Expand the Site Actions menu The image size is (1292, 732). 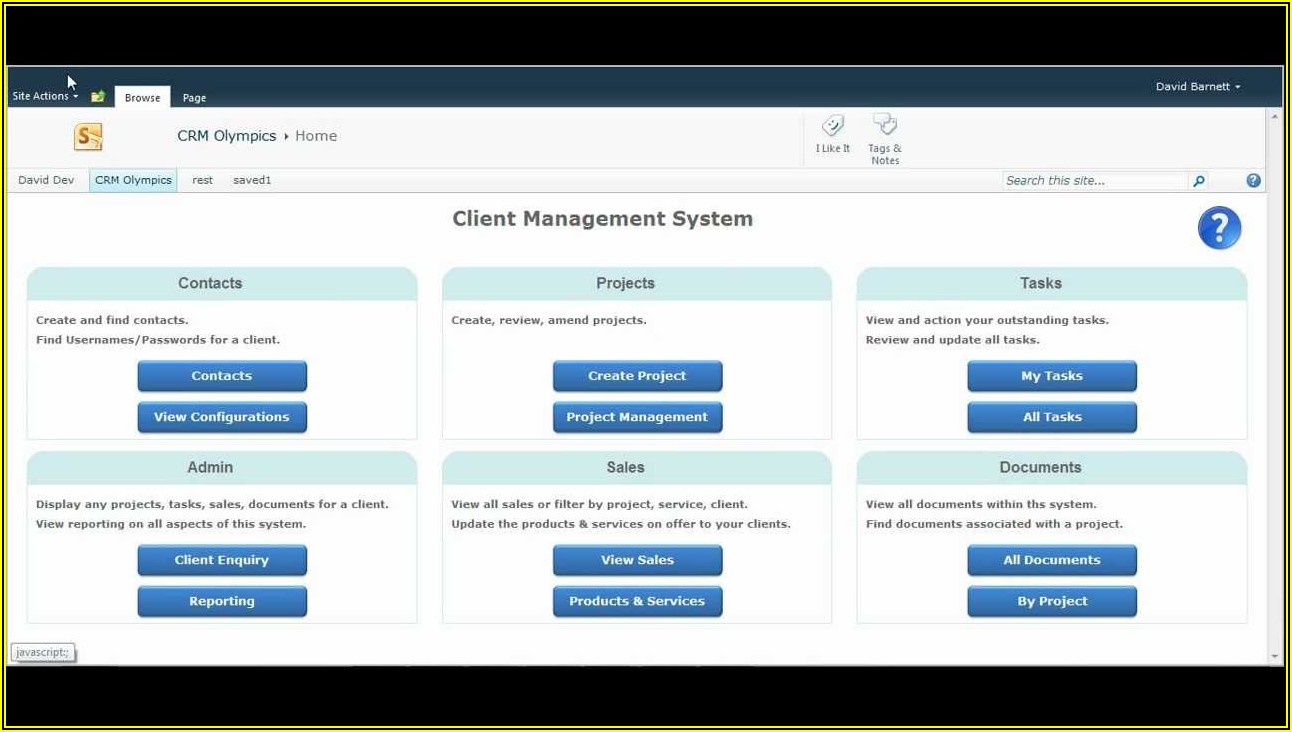[45, 97]
